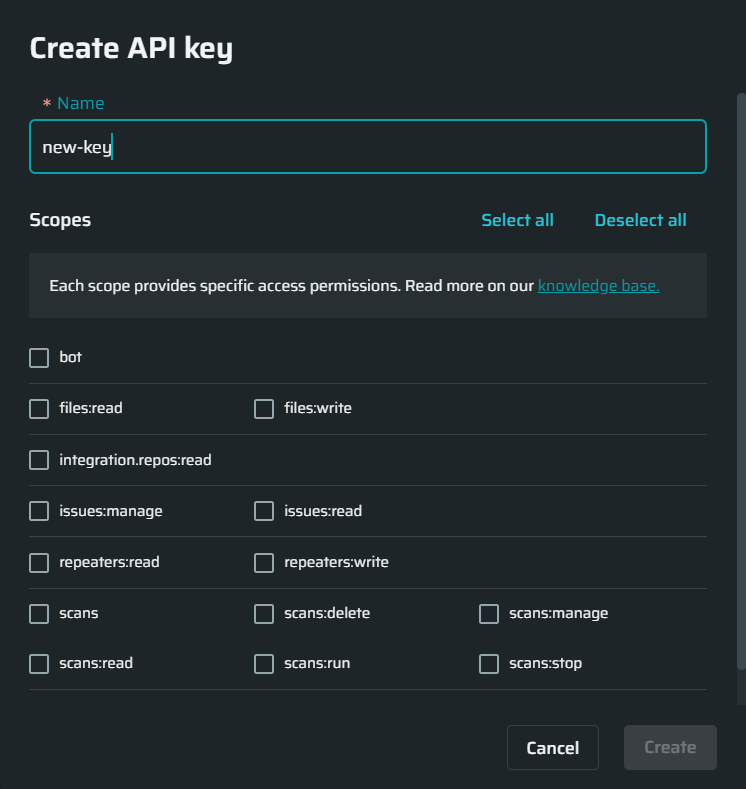Viewport: 746px width, 789px height.
Task: Open the knowledge base link
Action: [598, 286]
